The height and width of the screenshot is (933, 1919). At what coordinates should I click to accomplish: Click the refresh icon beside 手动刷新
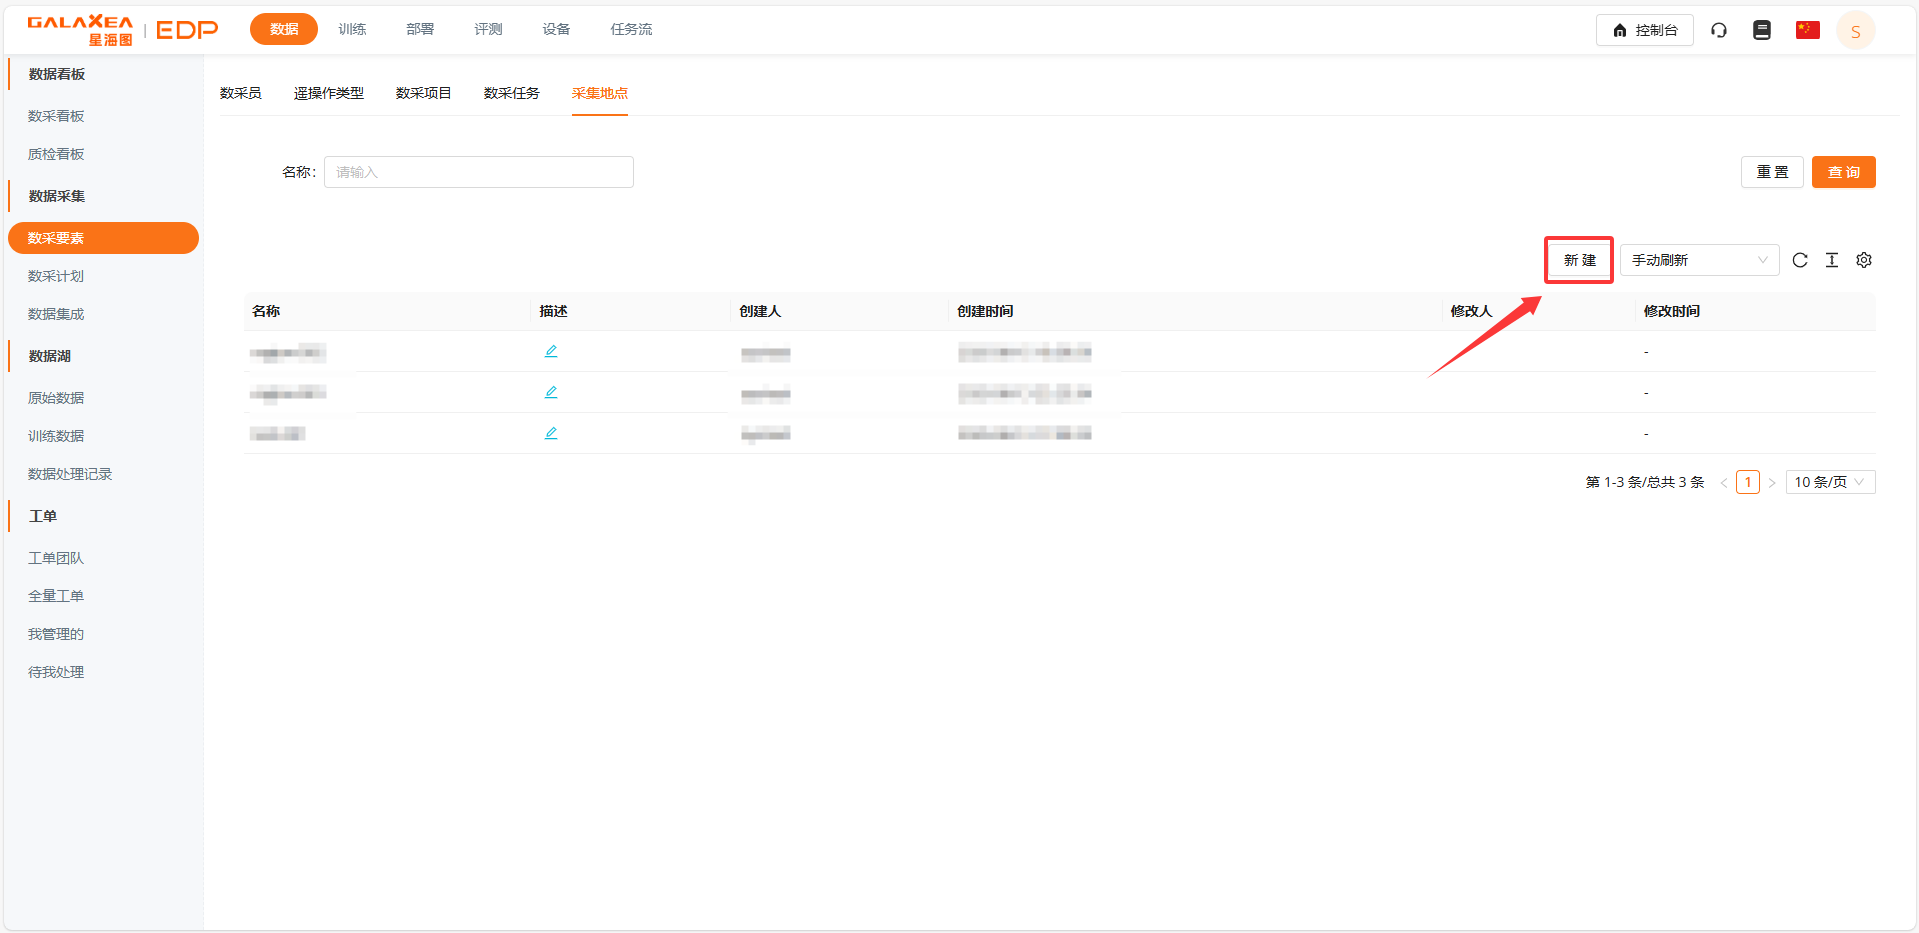[x=1799, y=260]
